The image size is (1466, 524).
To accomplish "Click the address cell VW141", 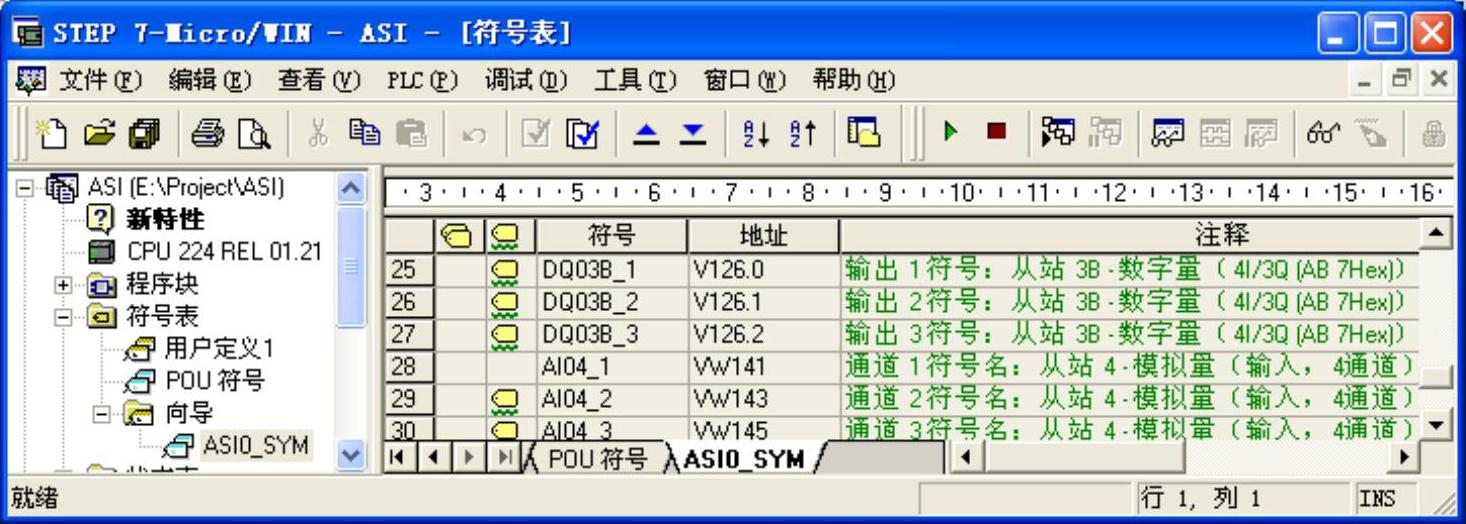I will 763,366.
